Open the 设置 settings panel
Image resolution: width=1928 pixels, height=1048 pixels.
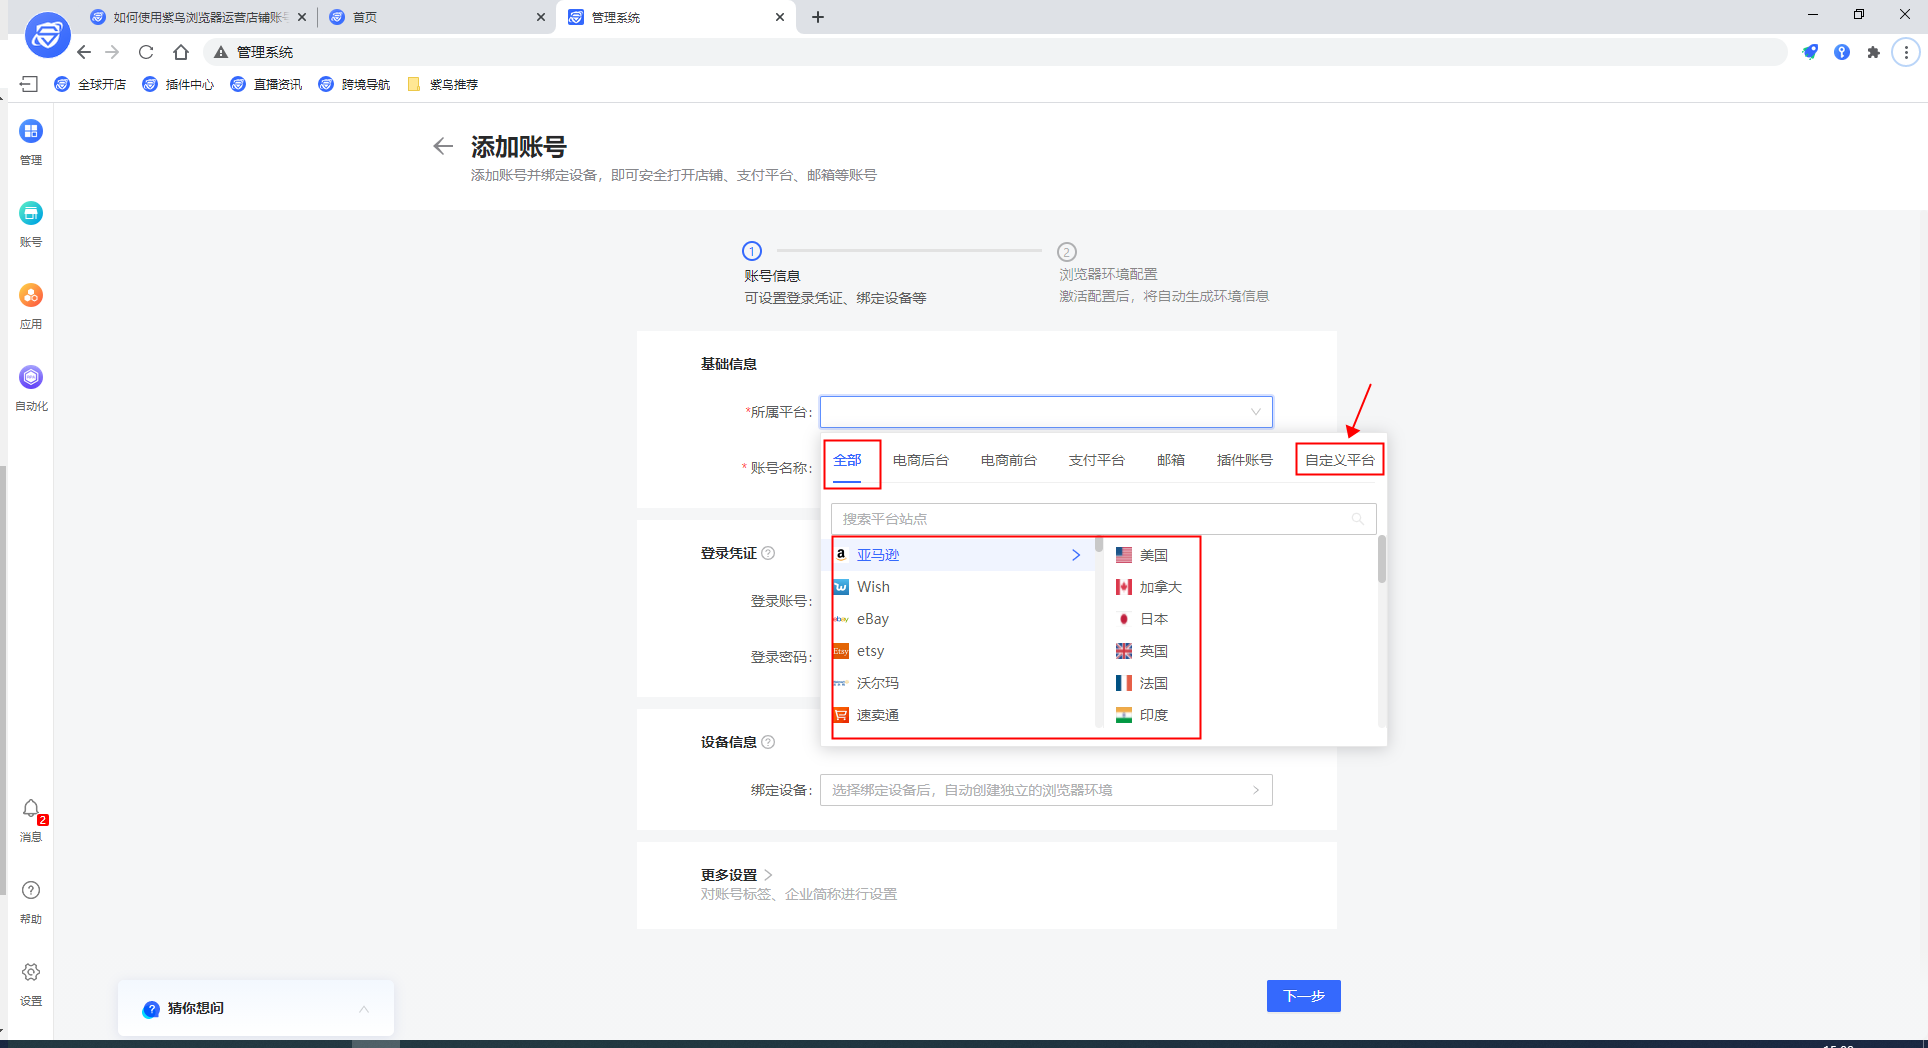click(x=30, y=981)
